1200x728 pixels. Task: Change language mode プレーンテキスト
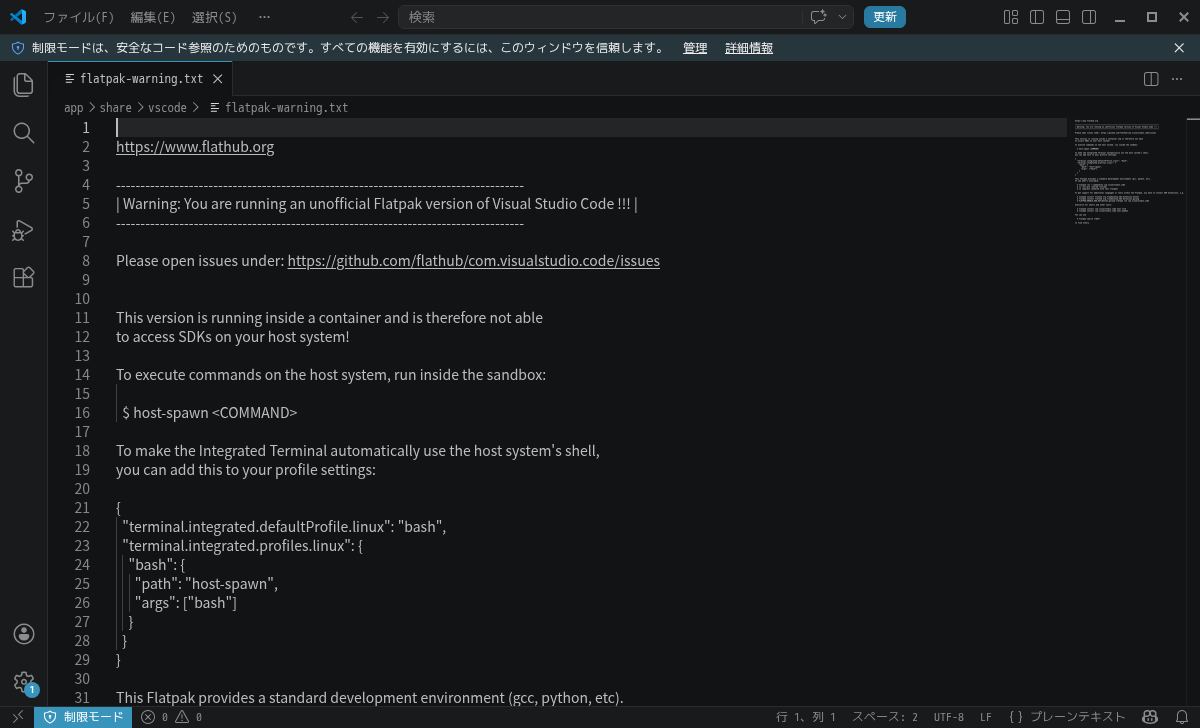(1066, 717)
